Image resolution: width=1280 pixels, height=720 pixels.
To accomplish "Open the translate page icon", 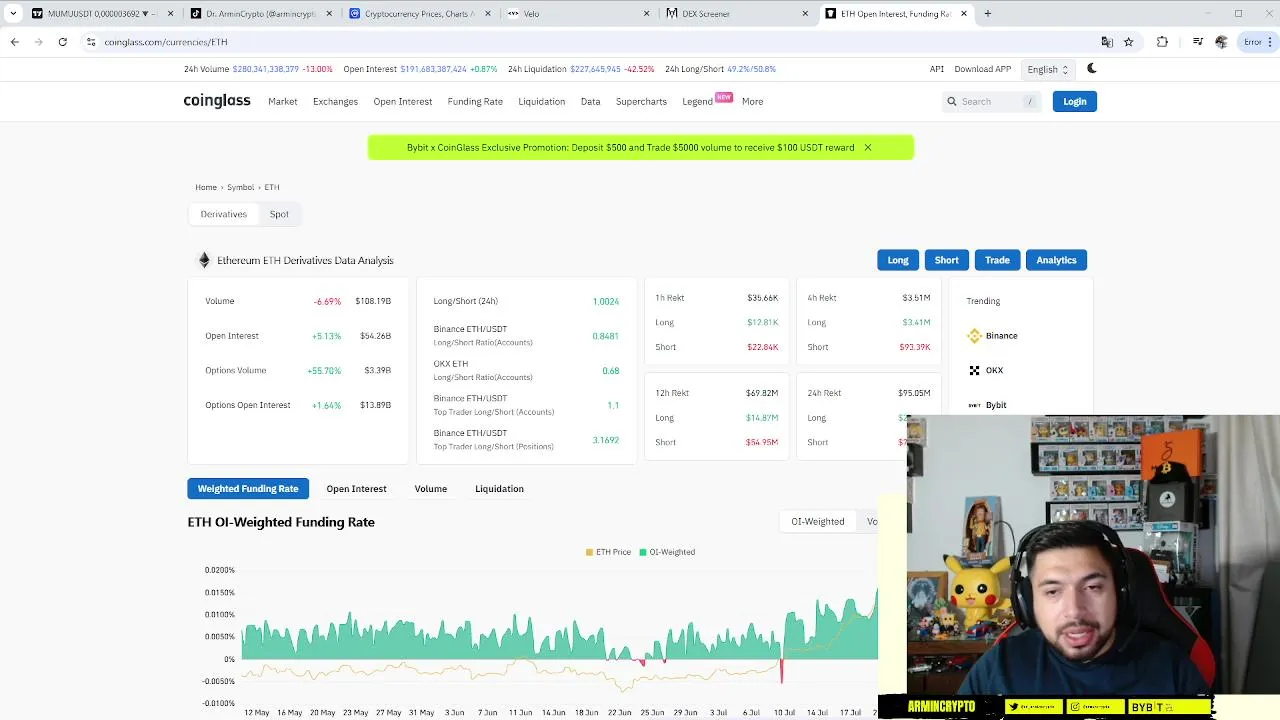I will pyautogui.click(x=1107, y=42).
